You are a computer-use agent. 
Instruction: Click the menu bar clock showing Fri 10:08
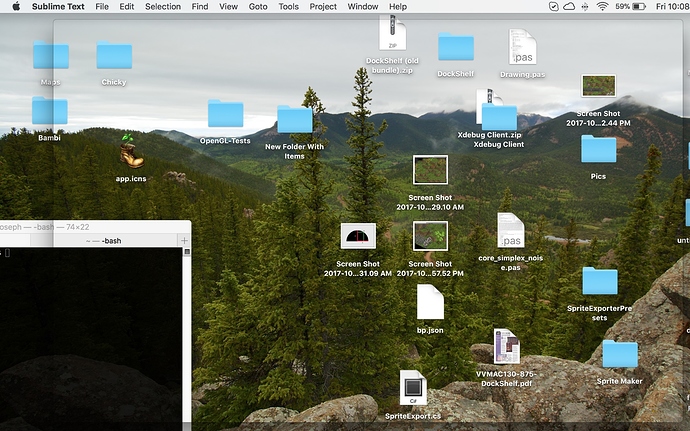[670, 7]
